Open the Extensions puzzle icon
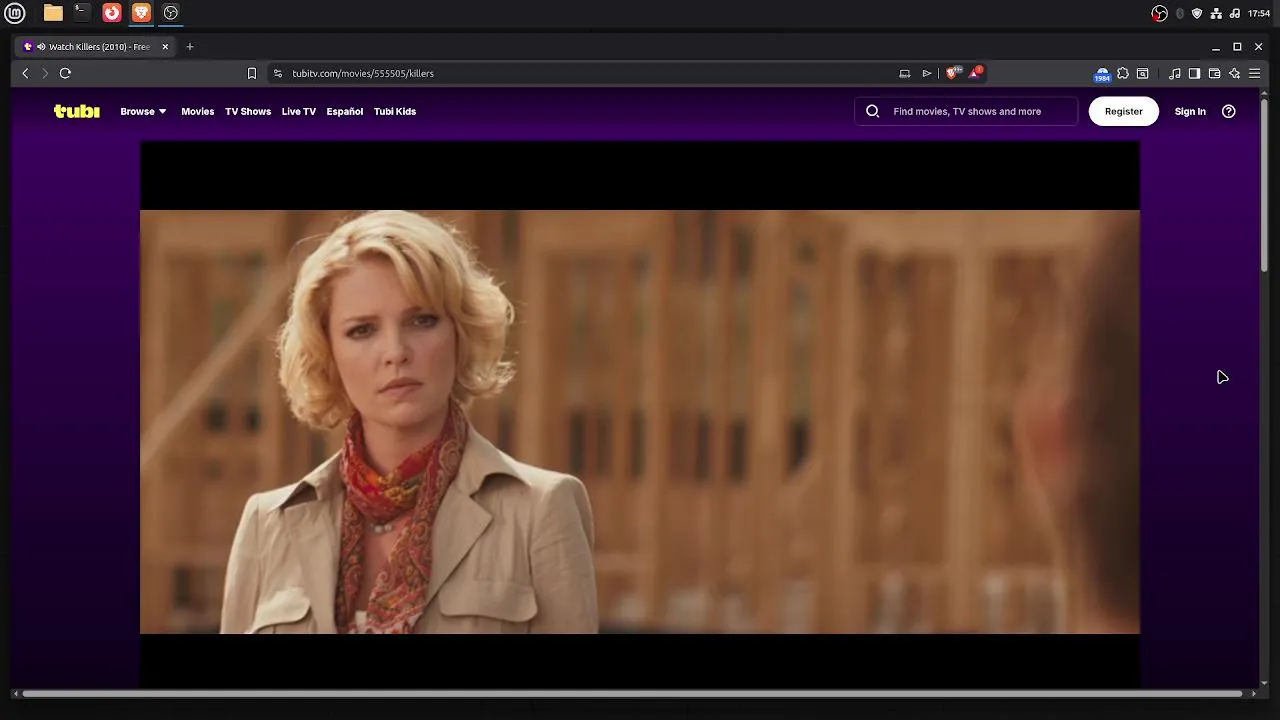 click(1123, 73)
